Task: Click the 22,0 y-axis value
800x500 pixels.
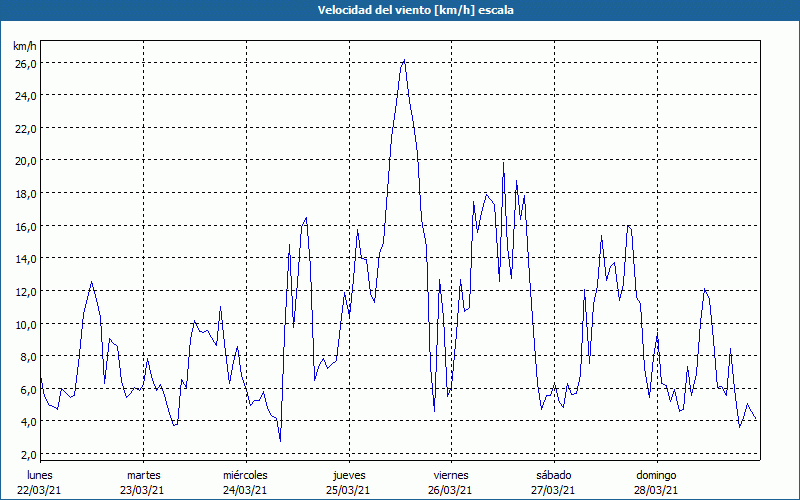Action: pyautogui.click(x=26, y=129)
